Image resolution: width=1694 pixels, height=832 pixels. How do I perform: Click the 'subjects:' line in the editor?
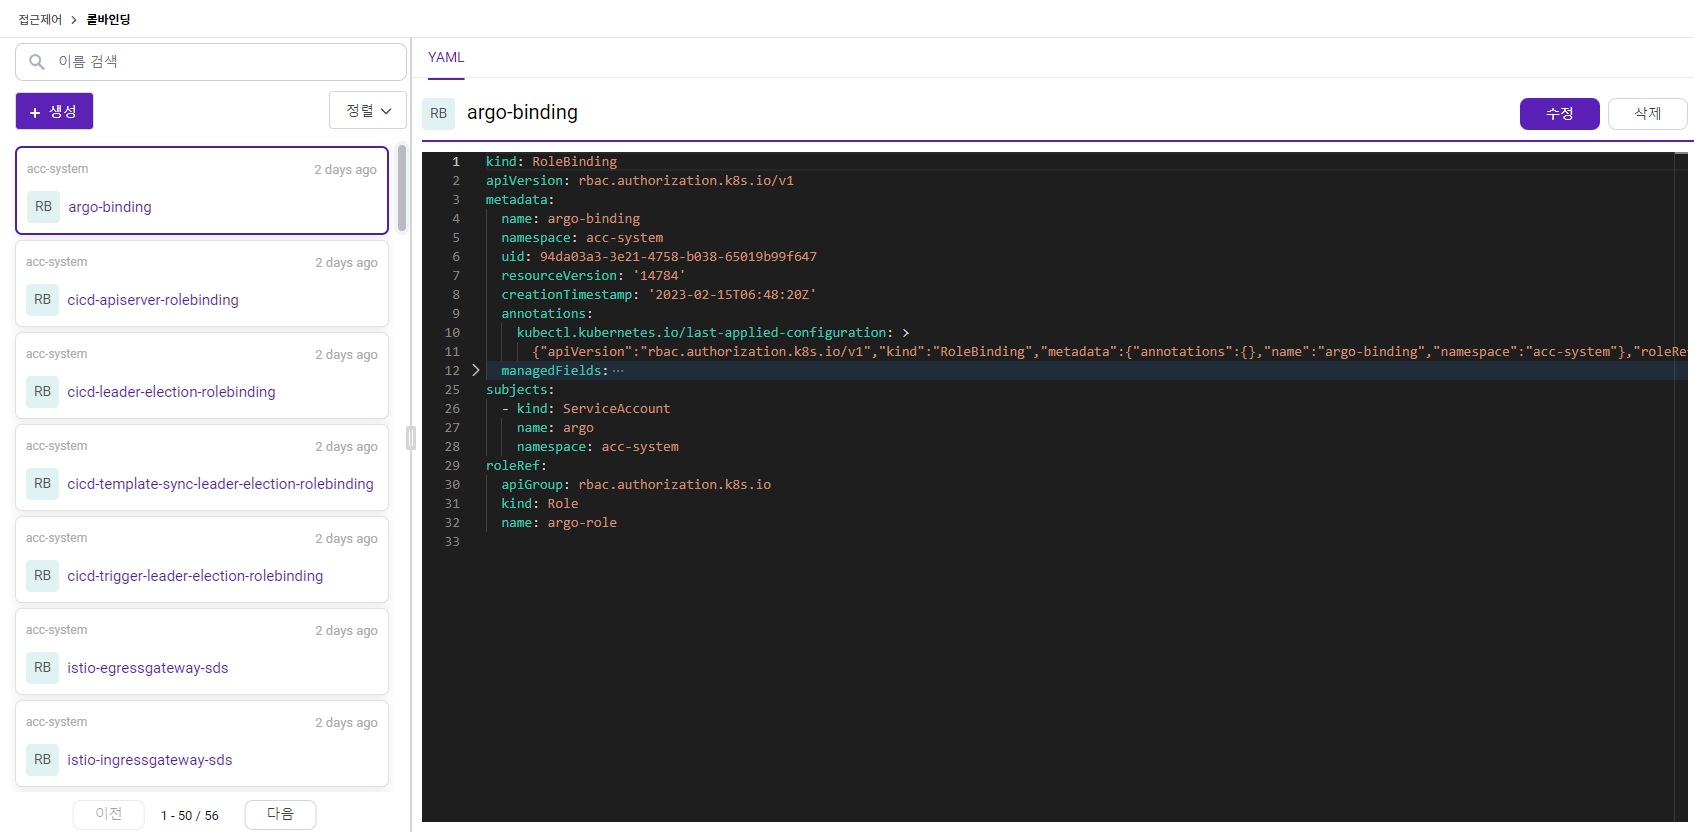(x=518, y=389)
